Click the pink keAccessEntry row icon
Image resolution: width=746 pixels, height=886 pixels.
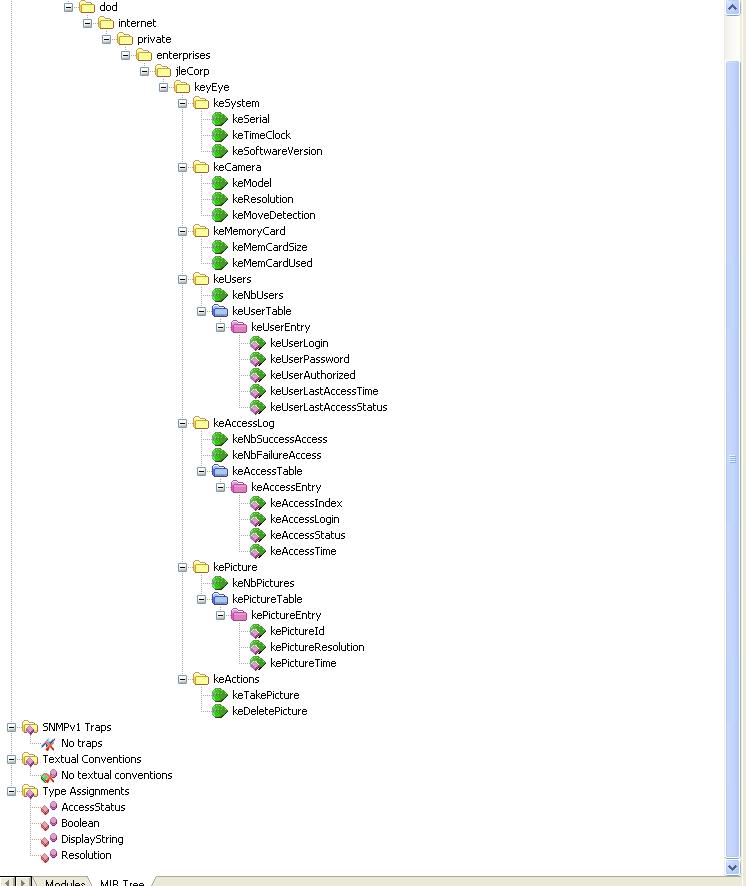(x=239, y=488)
